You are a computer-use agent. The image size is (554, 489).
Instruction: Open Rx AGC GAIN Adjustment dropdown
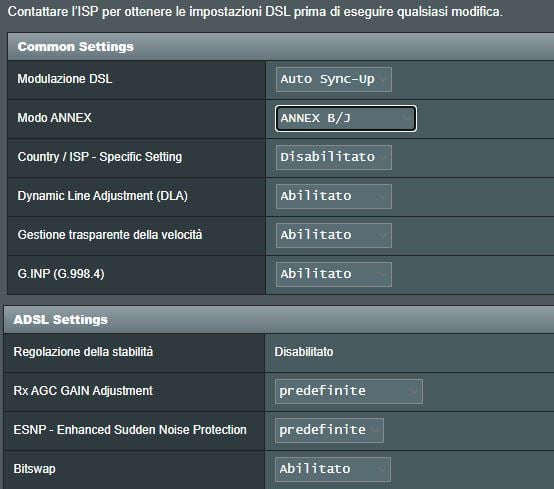[349, 391]
